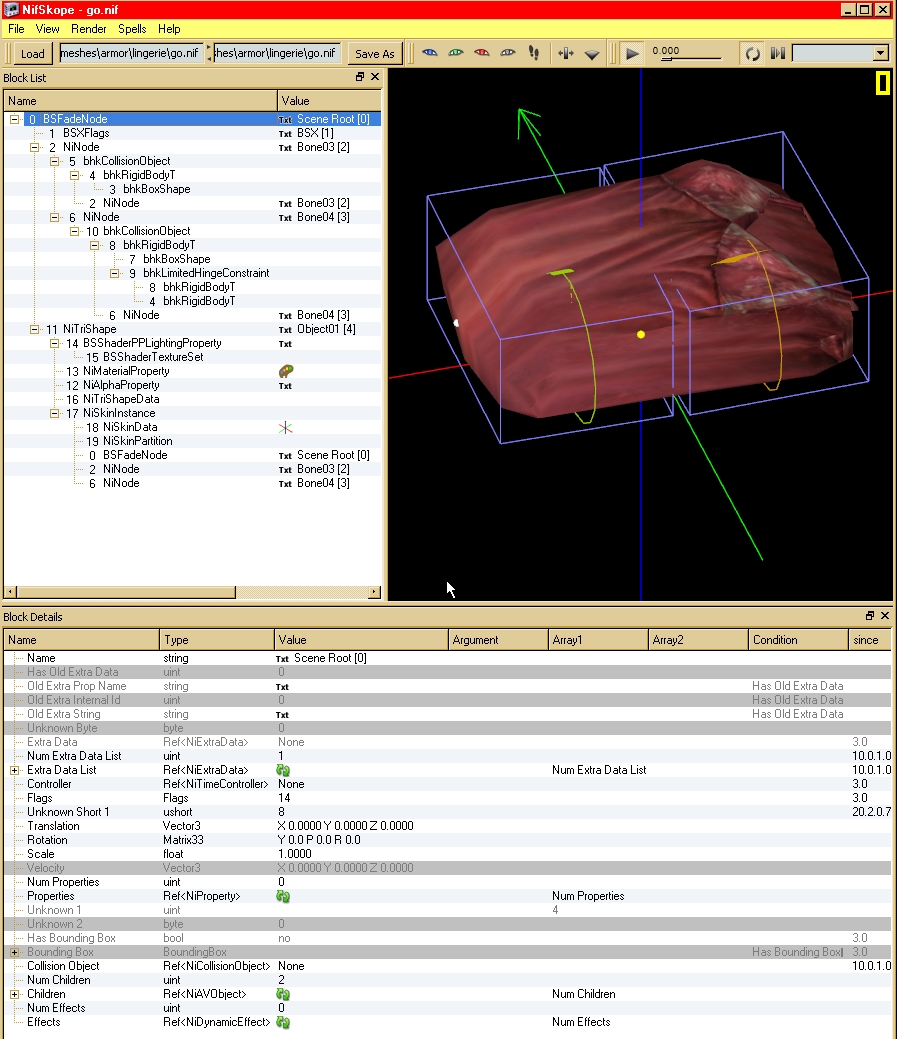Viewport: 897px width, 1039px height.
Task: Click the Load button
Action: (32, 54)
